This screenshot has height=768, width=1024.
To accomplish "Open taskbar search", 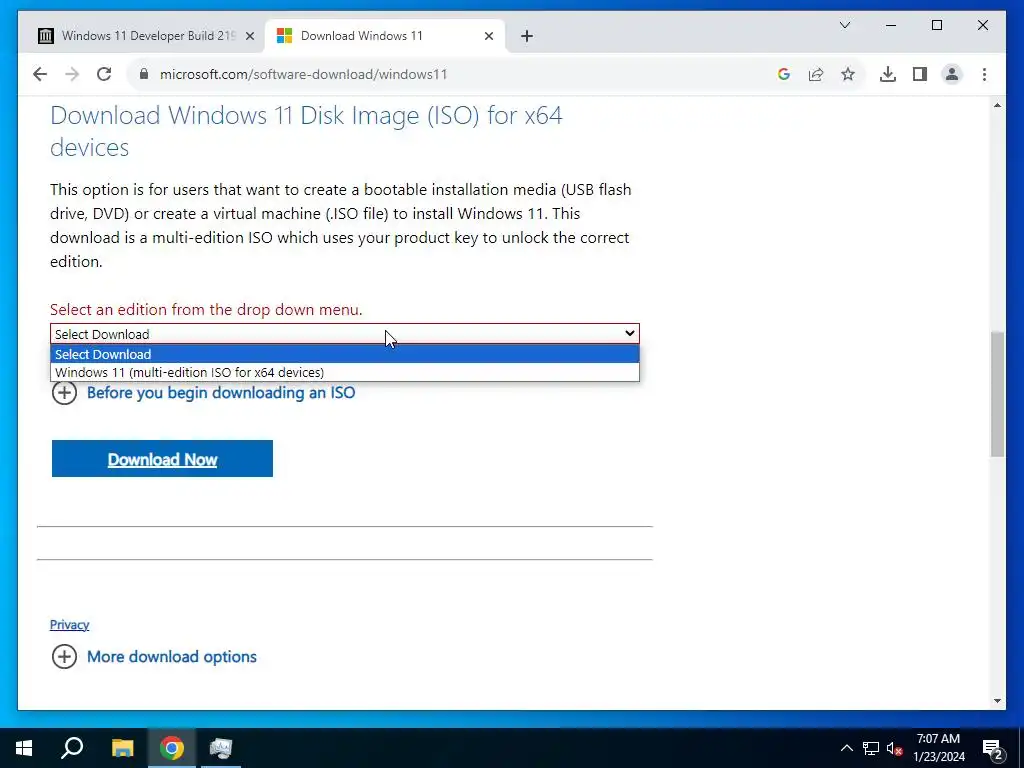I will (72, 748).
